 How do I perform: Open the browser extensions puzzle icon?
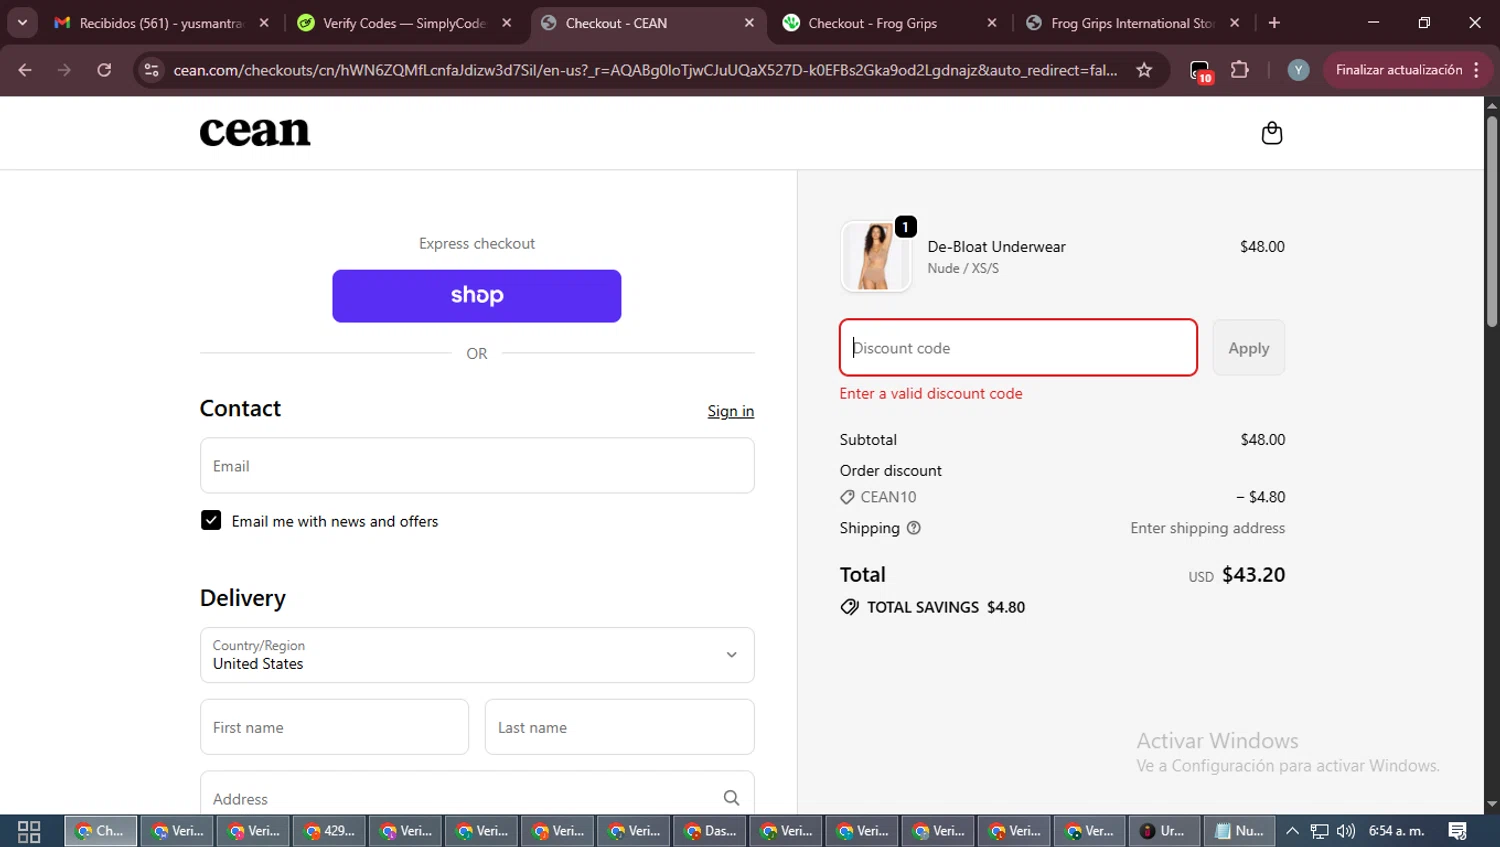tap(1240, 70)
